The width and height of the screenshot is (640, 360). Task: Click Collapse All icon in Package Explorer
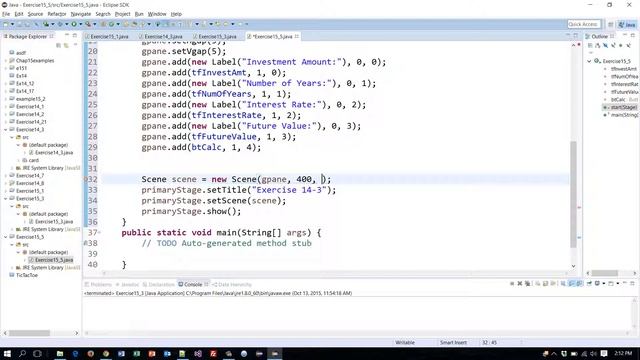(x=58, y=45)
